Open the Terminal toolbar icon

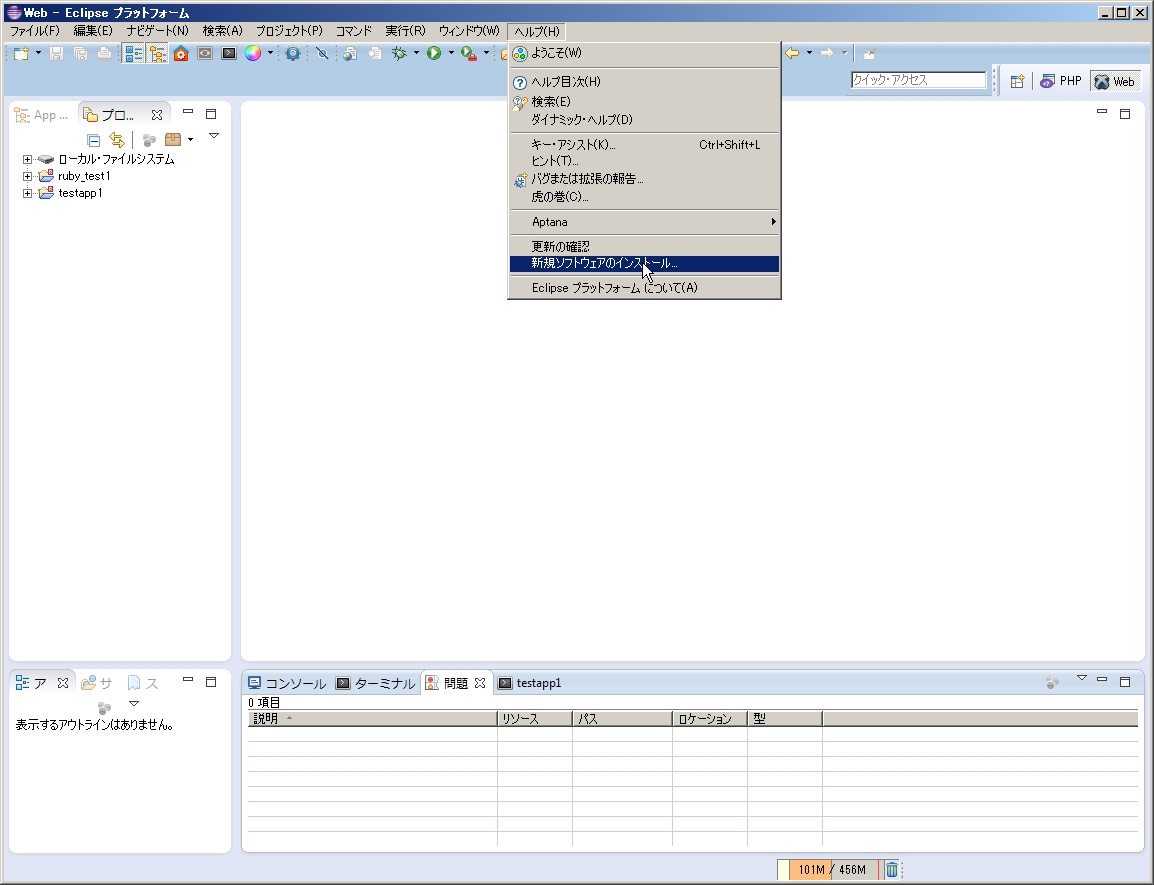229,53
